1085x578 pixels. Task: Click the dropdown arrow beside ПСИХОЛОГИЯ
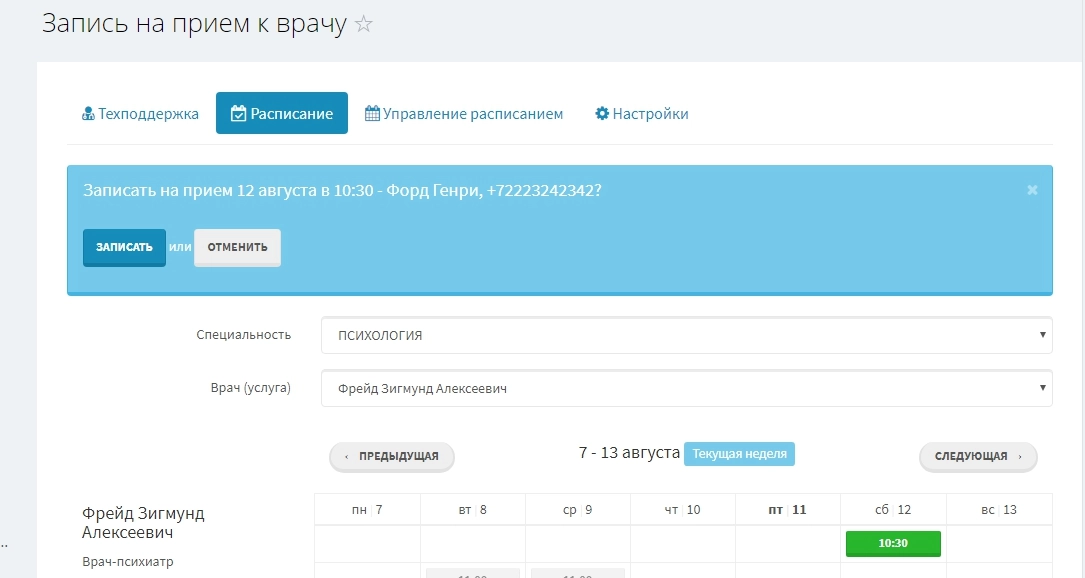pos(1041,335)
